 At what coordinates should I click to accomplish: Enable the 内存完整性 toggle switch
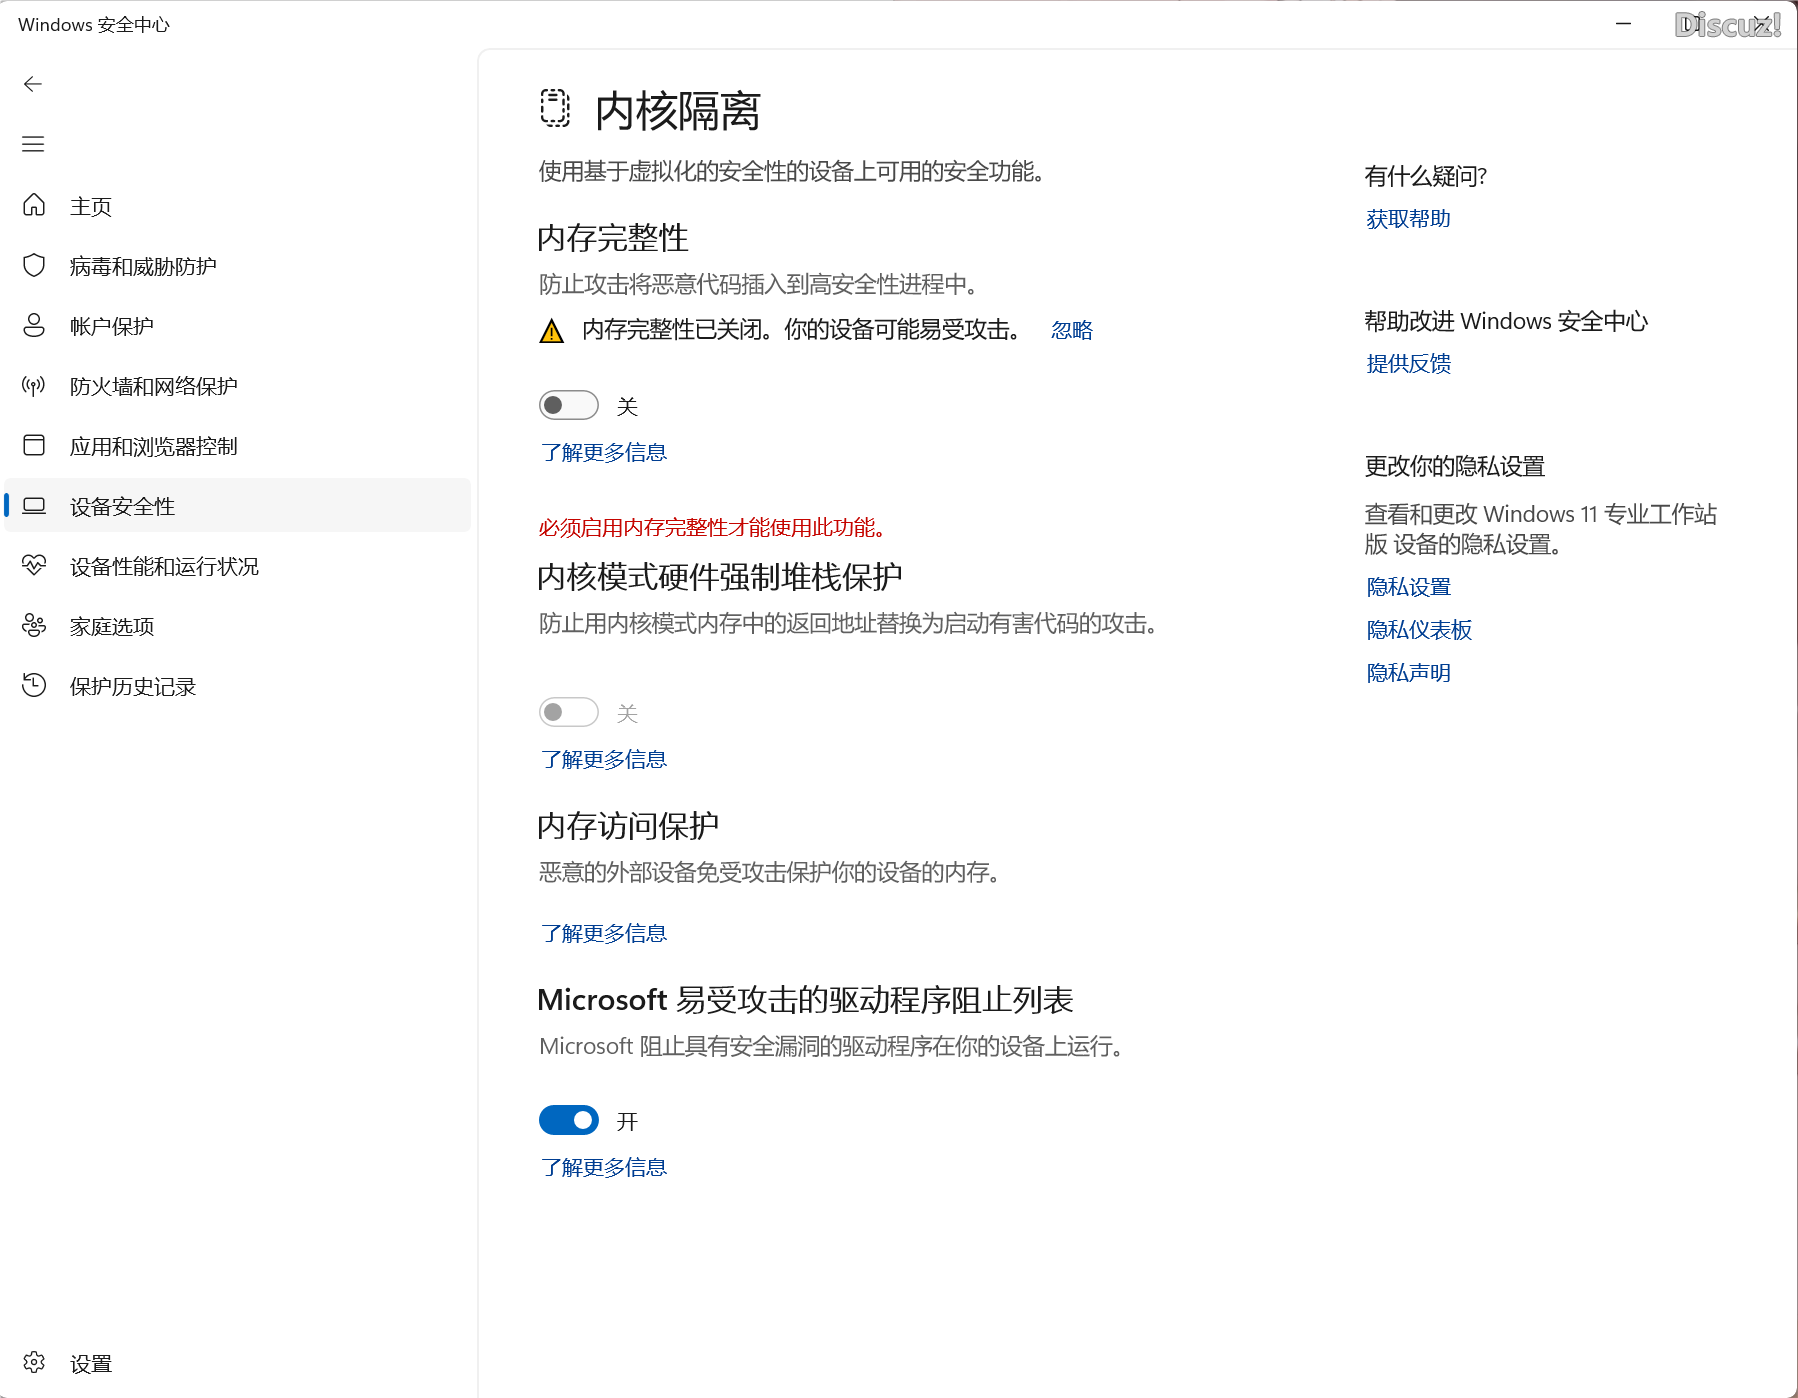coord(568,405)
